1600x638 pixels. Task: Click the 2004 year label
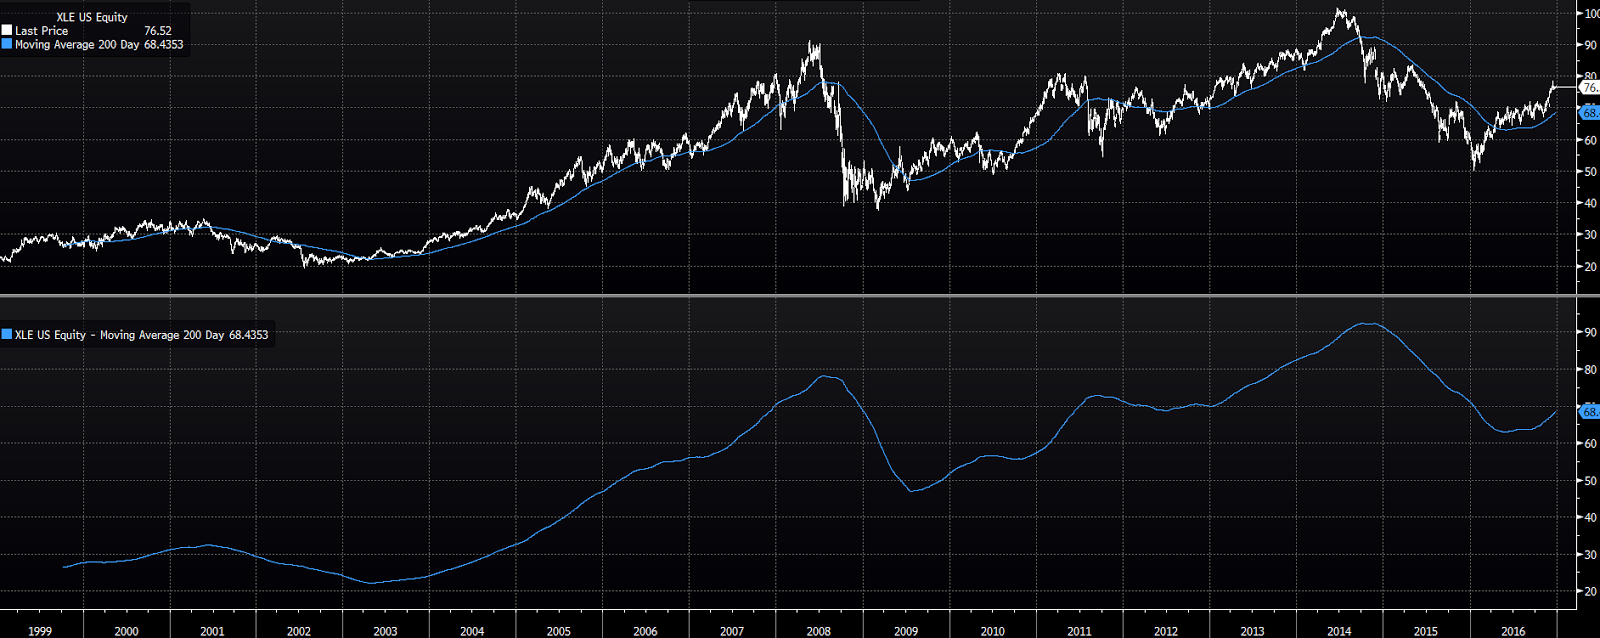pos(472,631)
